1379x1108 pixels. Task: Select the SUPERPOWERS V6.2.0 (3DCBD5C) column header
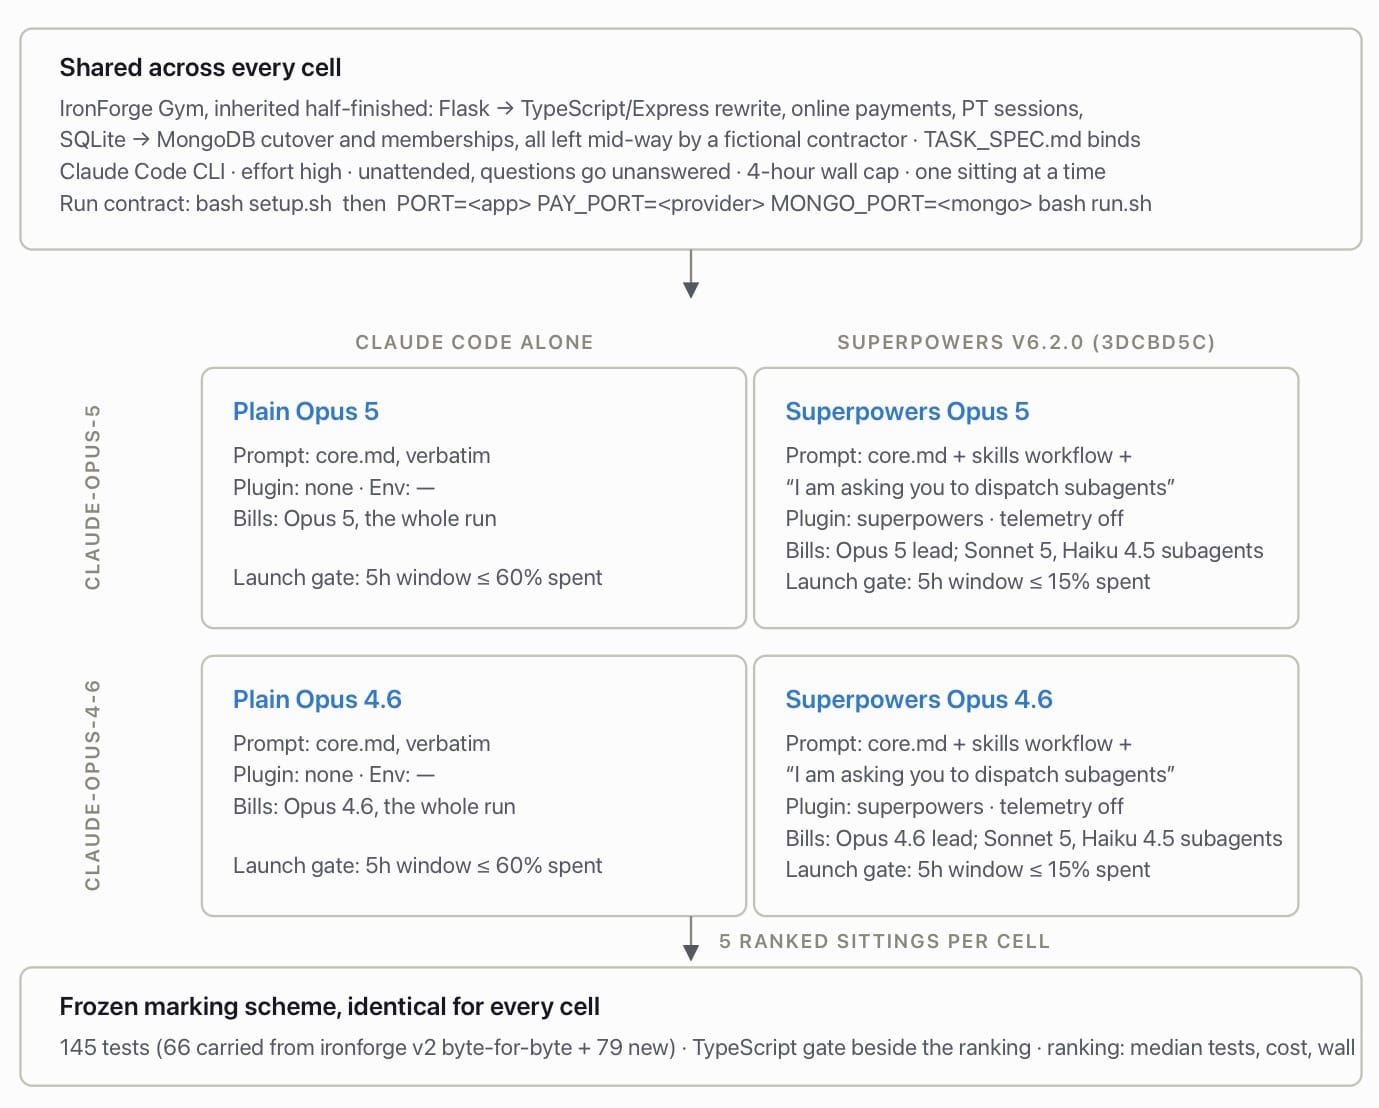click(x=1026, y=342)
